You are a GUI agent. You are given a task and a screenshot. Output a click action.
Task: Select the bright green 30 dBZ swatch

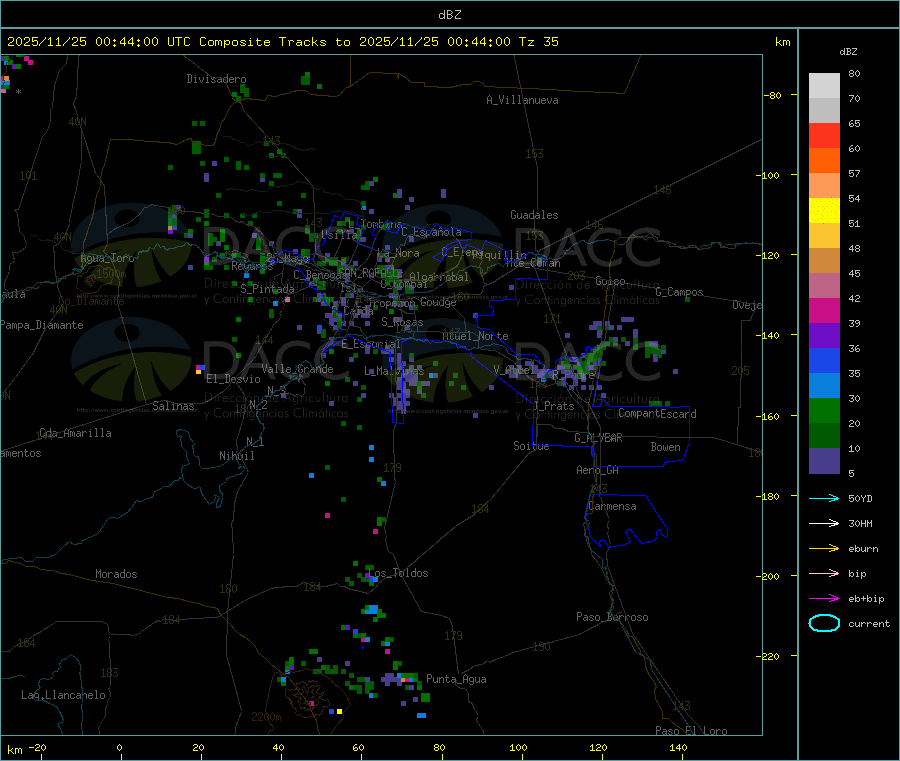tap(824, 410)
